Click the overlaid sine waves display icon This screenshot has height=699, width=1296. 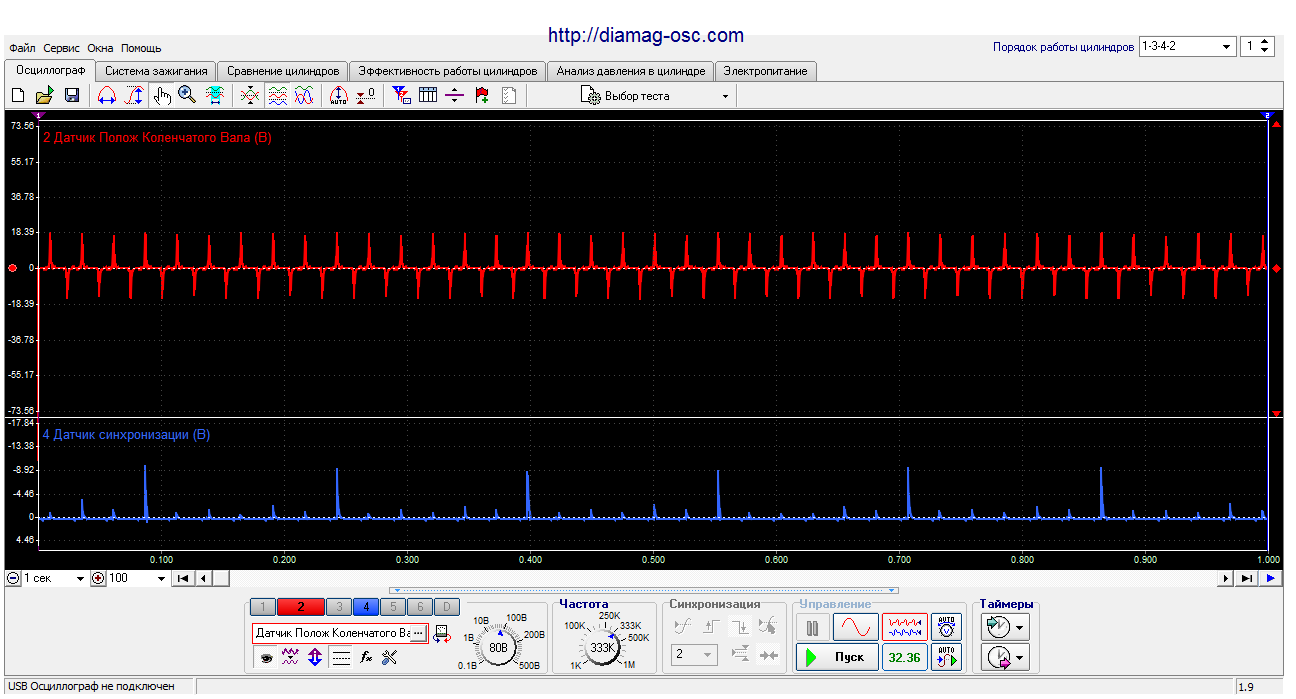click(x=304, y=96)
